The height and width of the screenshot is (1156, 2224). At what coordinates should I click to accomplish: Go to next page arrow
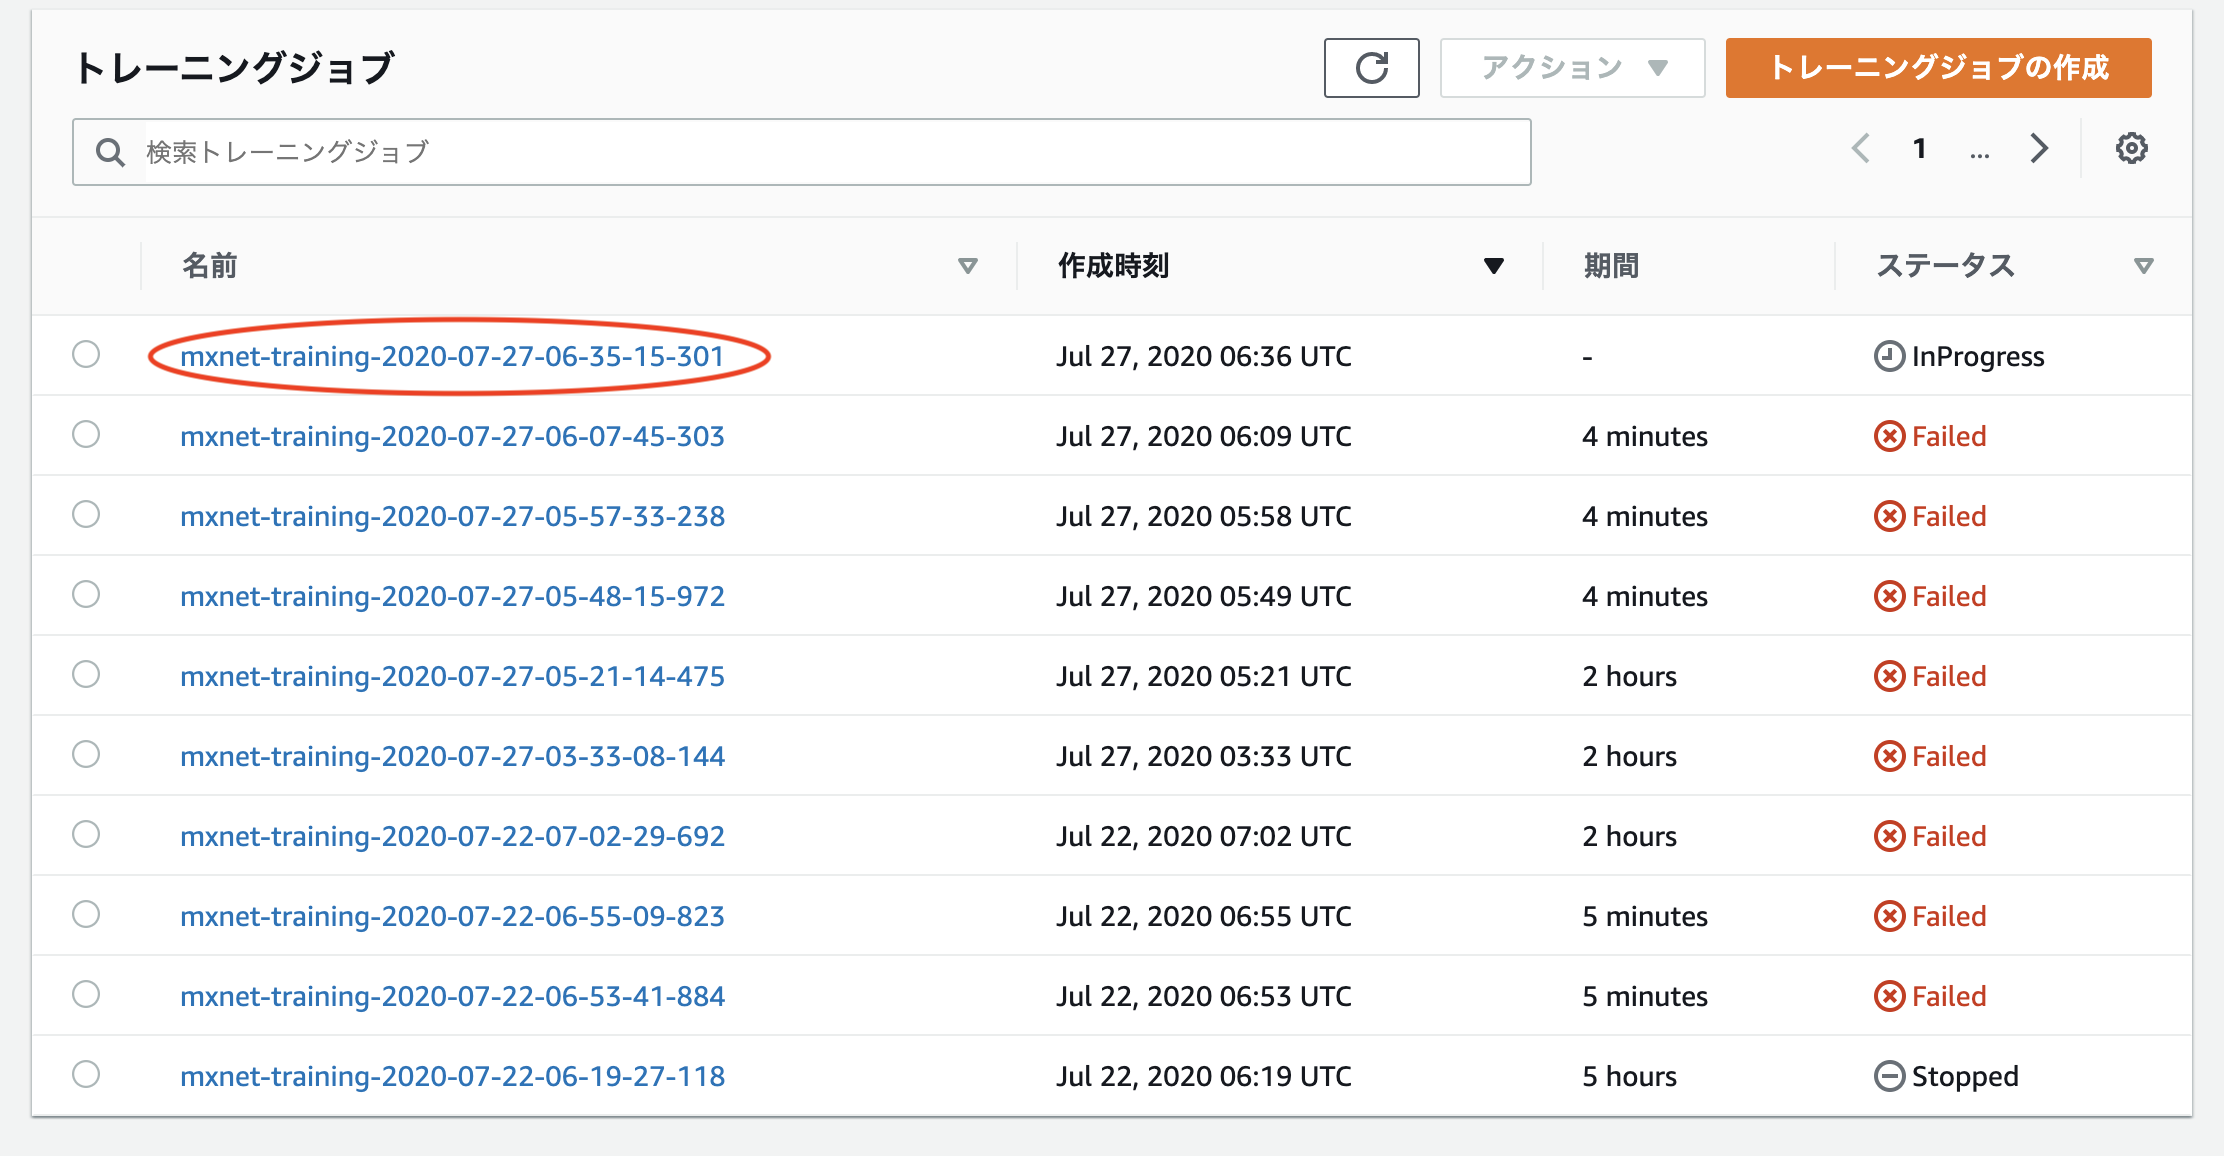[x=2039, y=149]
